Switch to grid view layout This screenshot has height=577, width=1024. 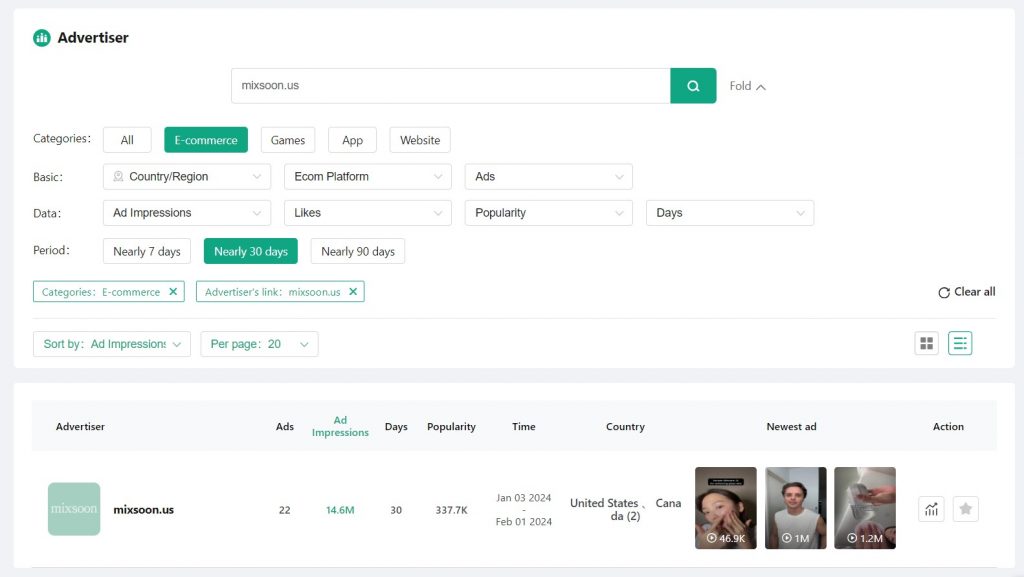tap(926, 342)
